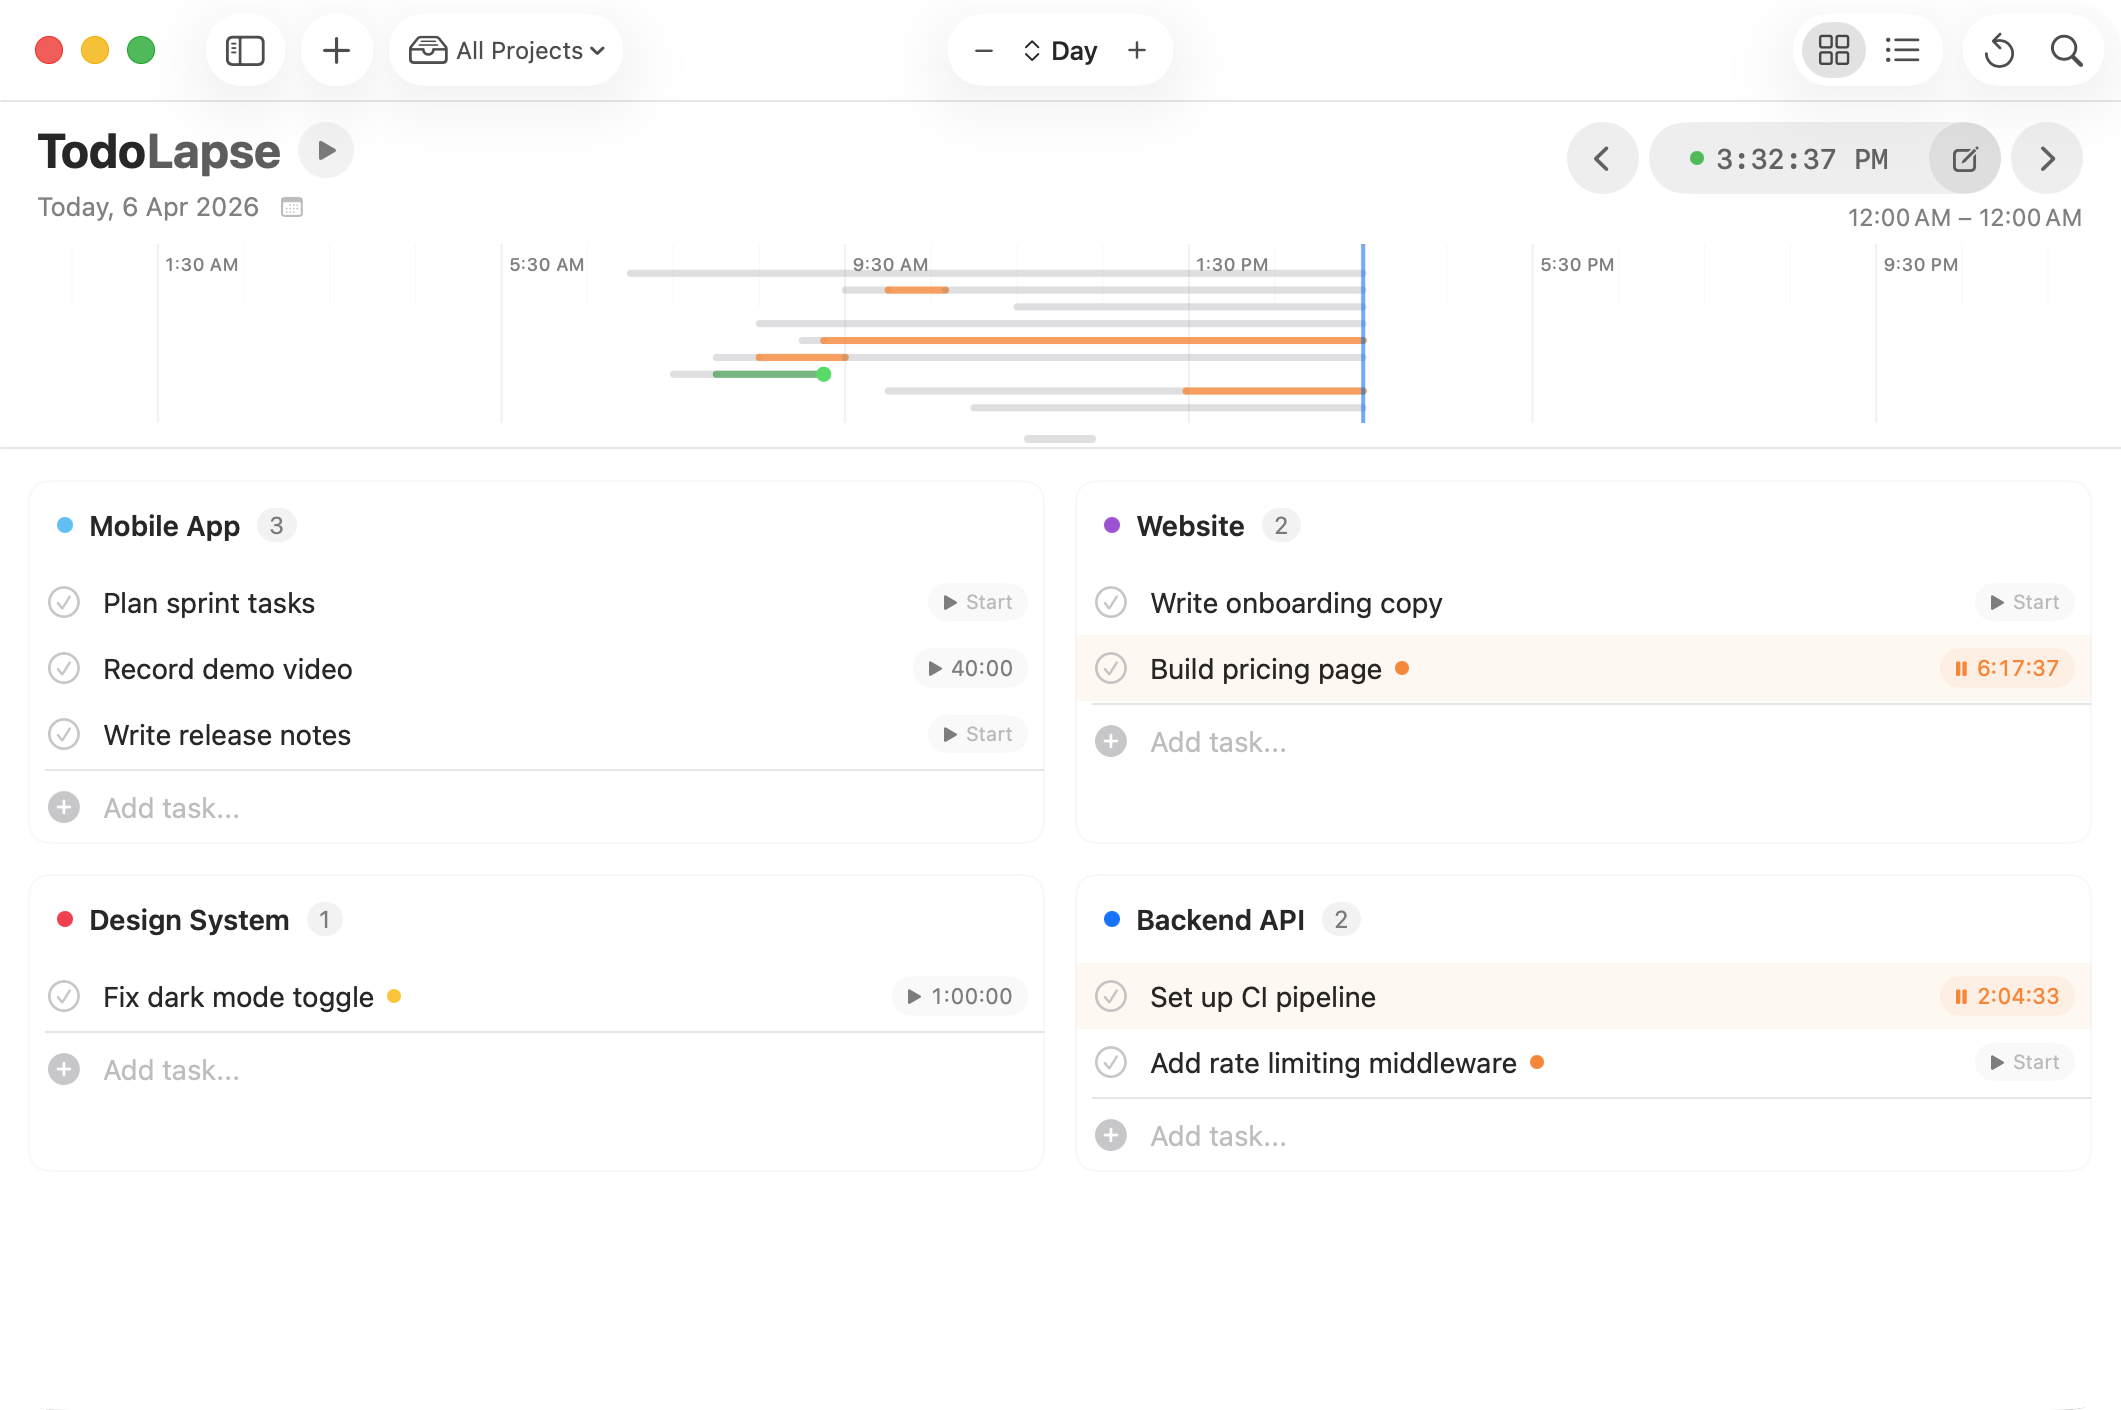Switch to grid view layout
2121x1410 pixels.
[1833, 50]
